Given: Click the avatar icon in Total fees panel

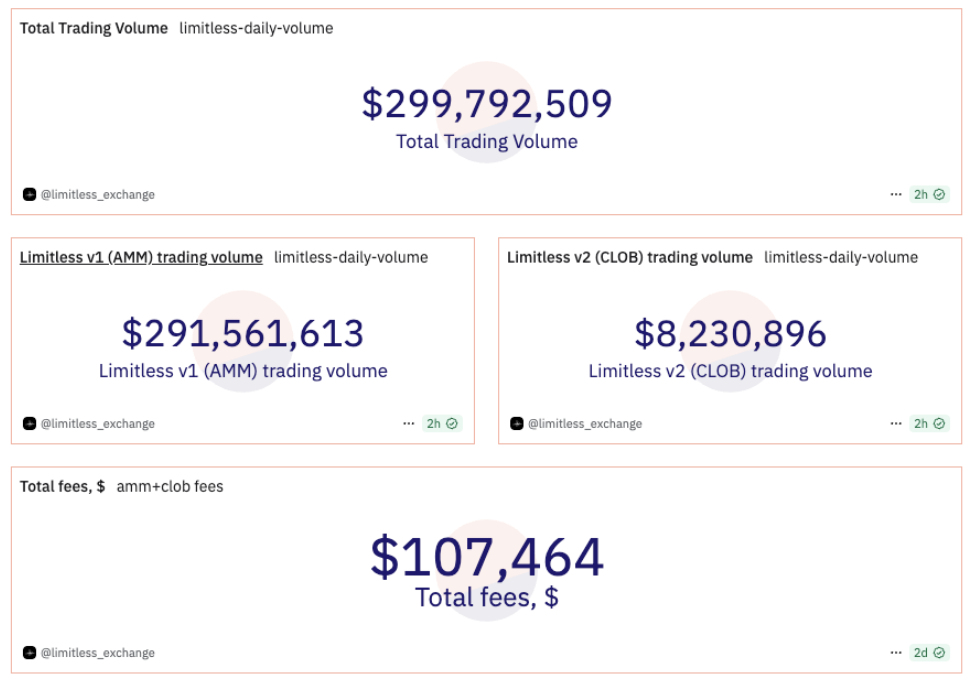Looking at the screenshot, I should coord(29,653).
